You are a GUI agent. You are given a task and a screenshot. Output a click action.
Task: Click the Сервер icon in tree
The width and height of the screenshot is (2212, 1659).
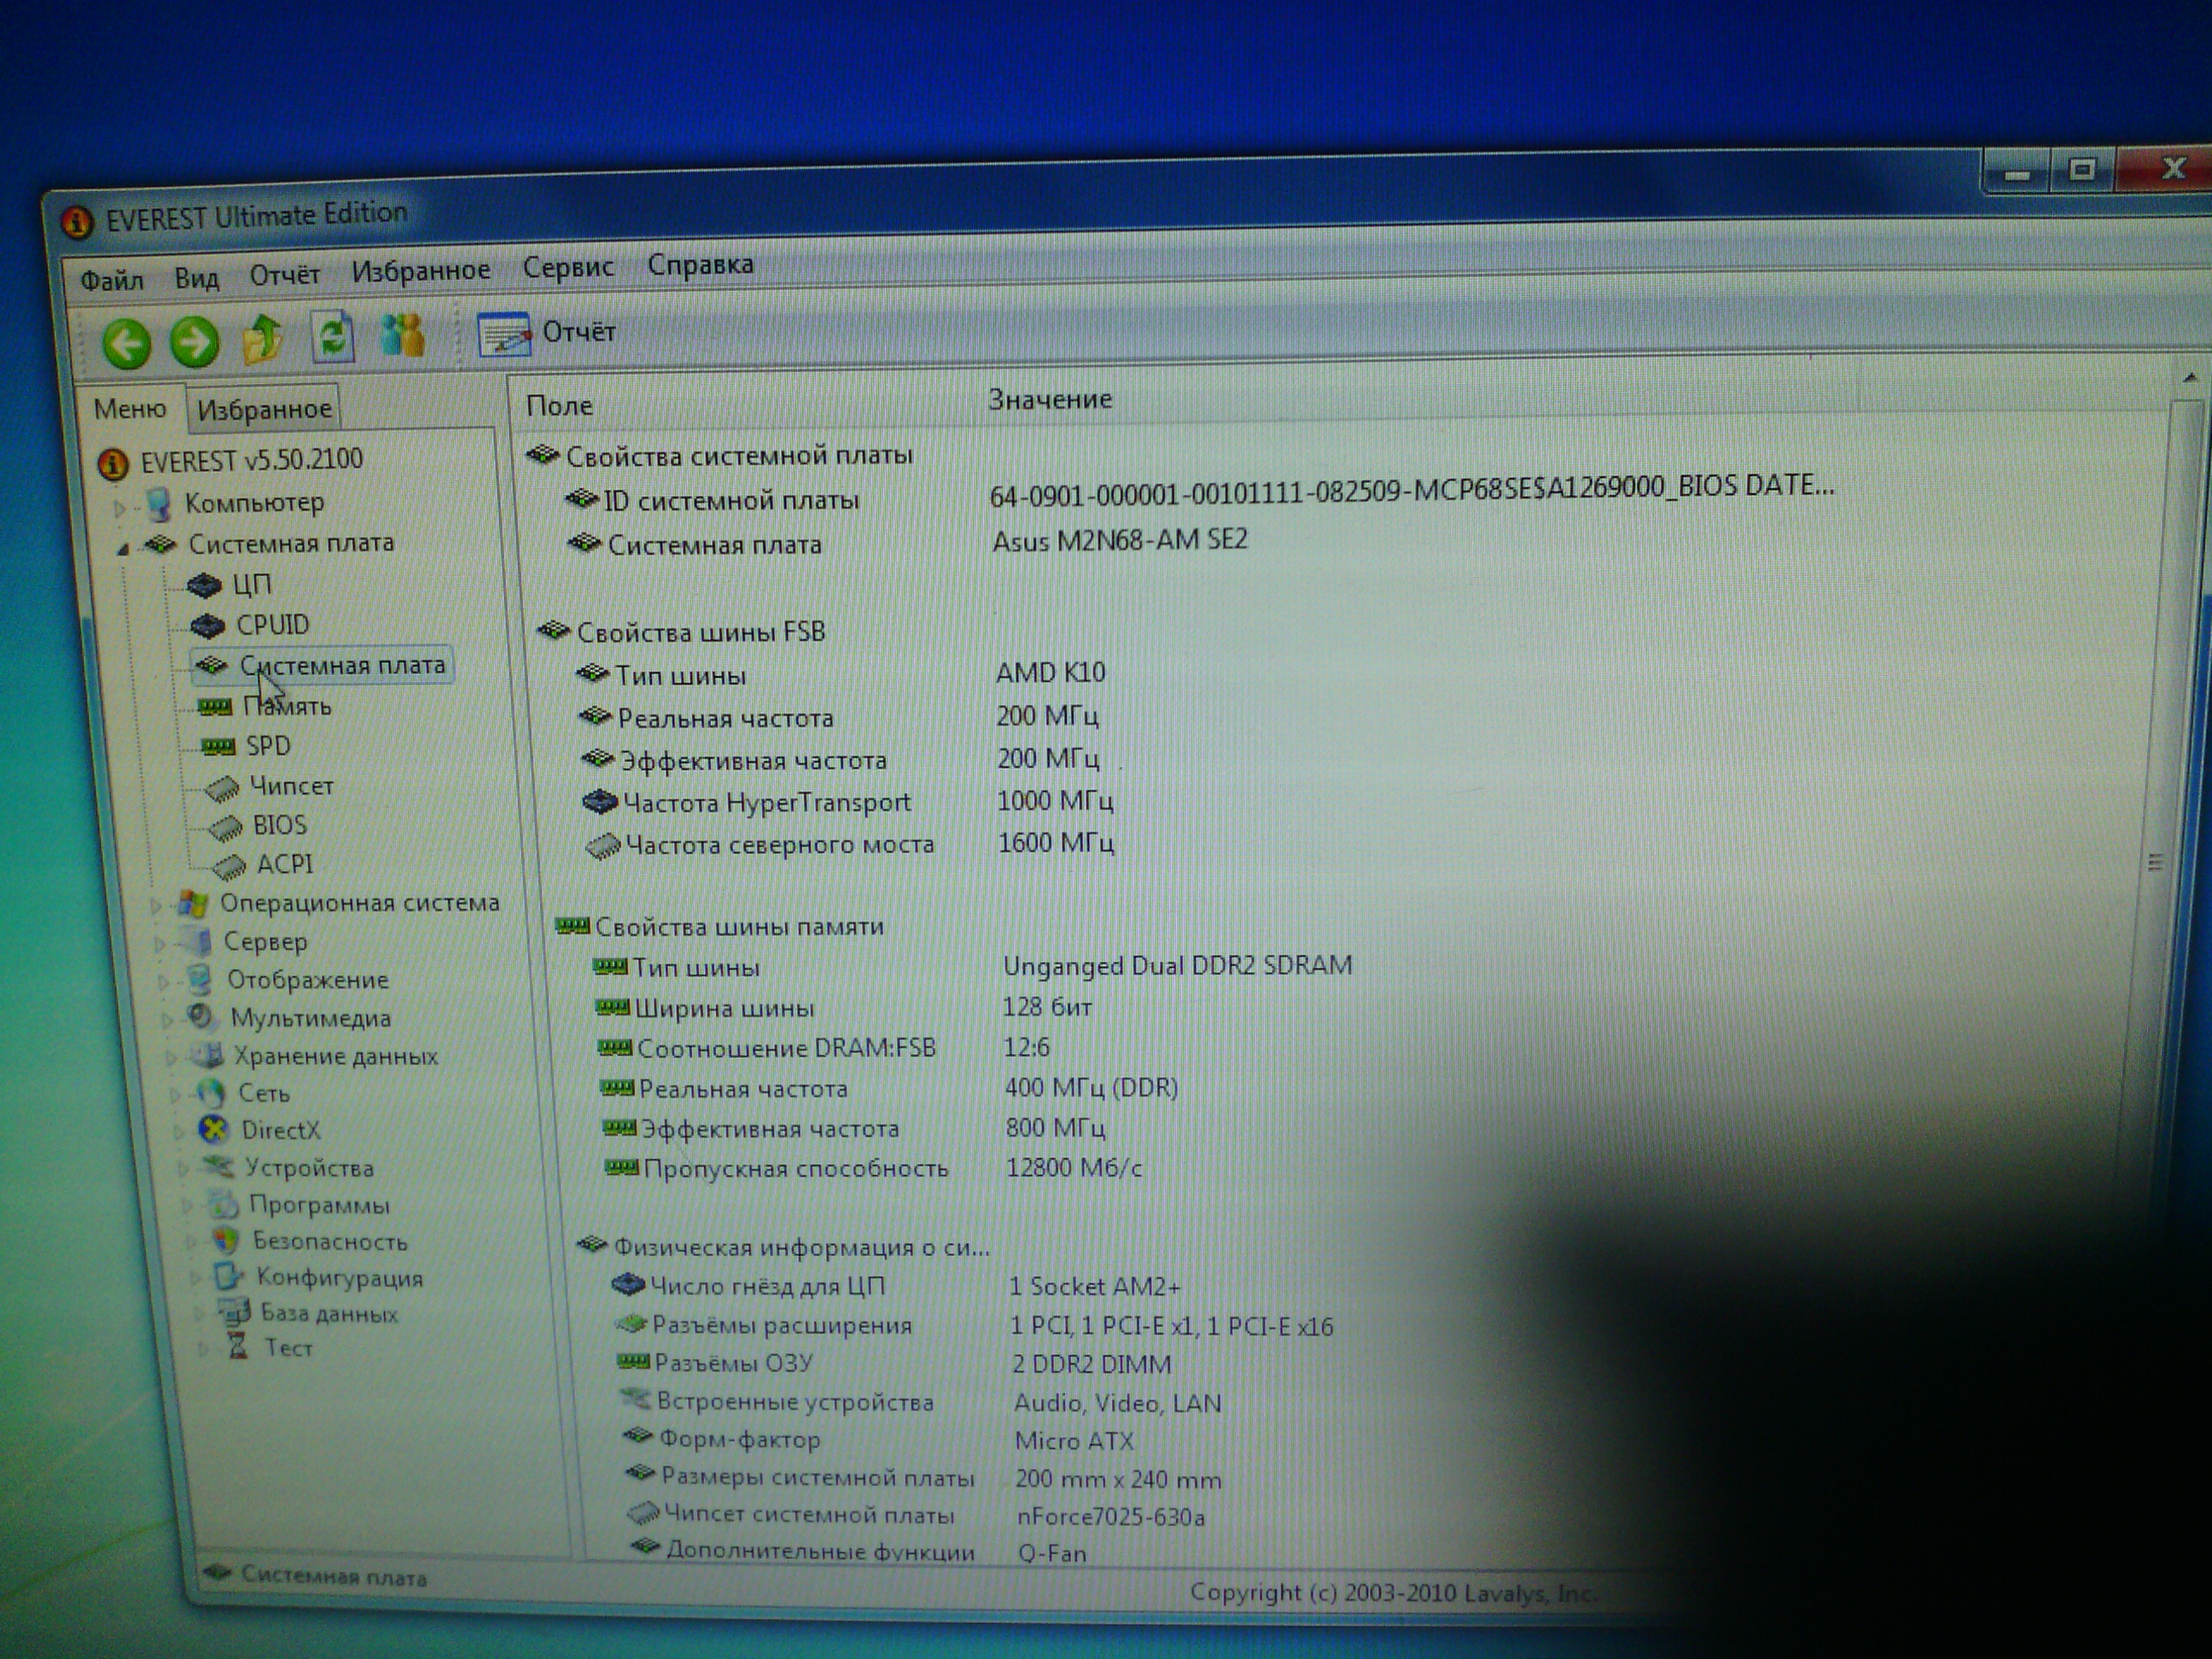click(x=198, y=942)
